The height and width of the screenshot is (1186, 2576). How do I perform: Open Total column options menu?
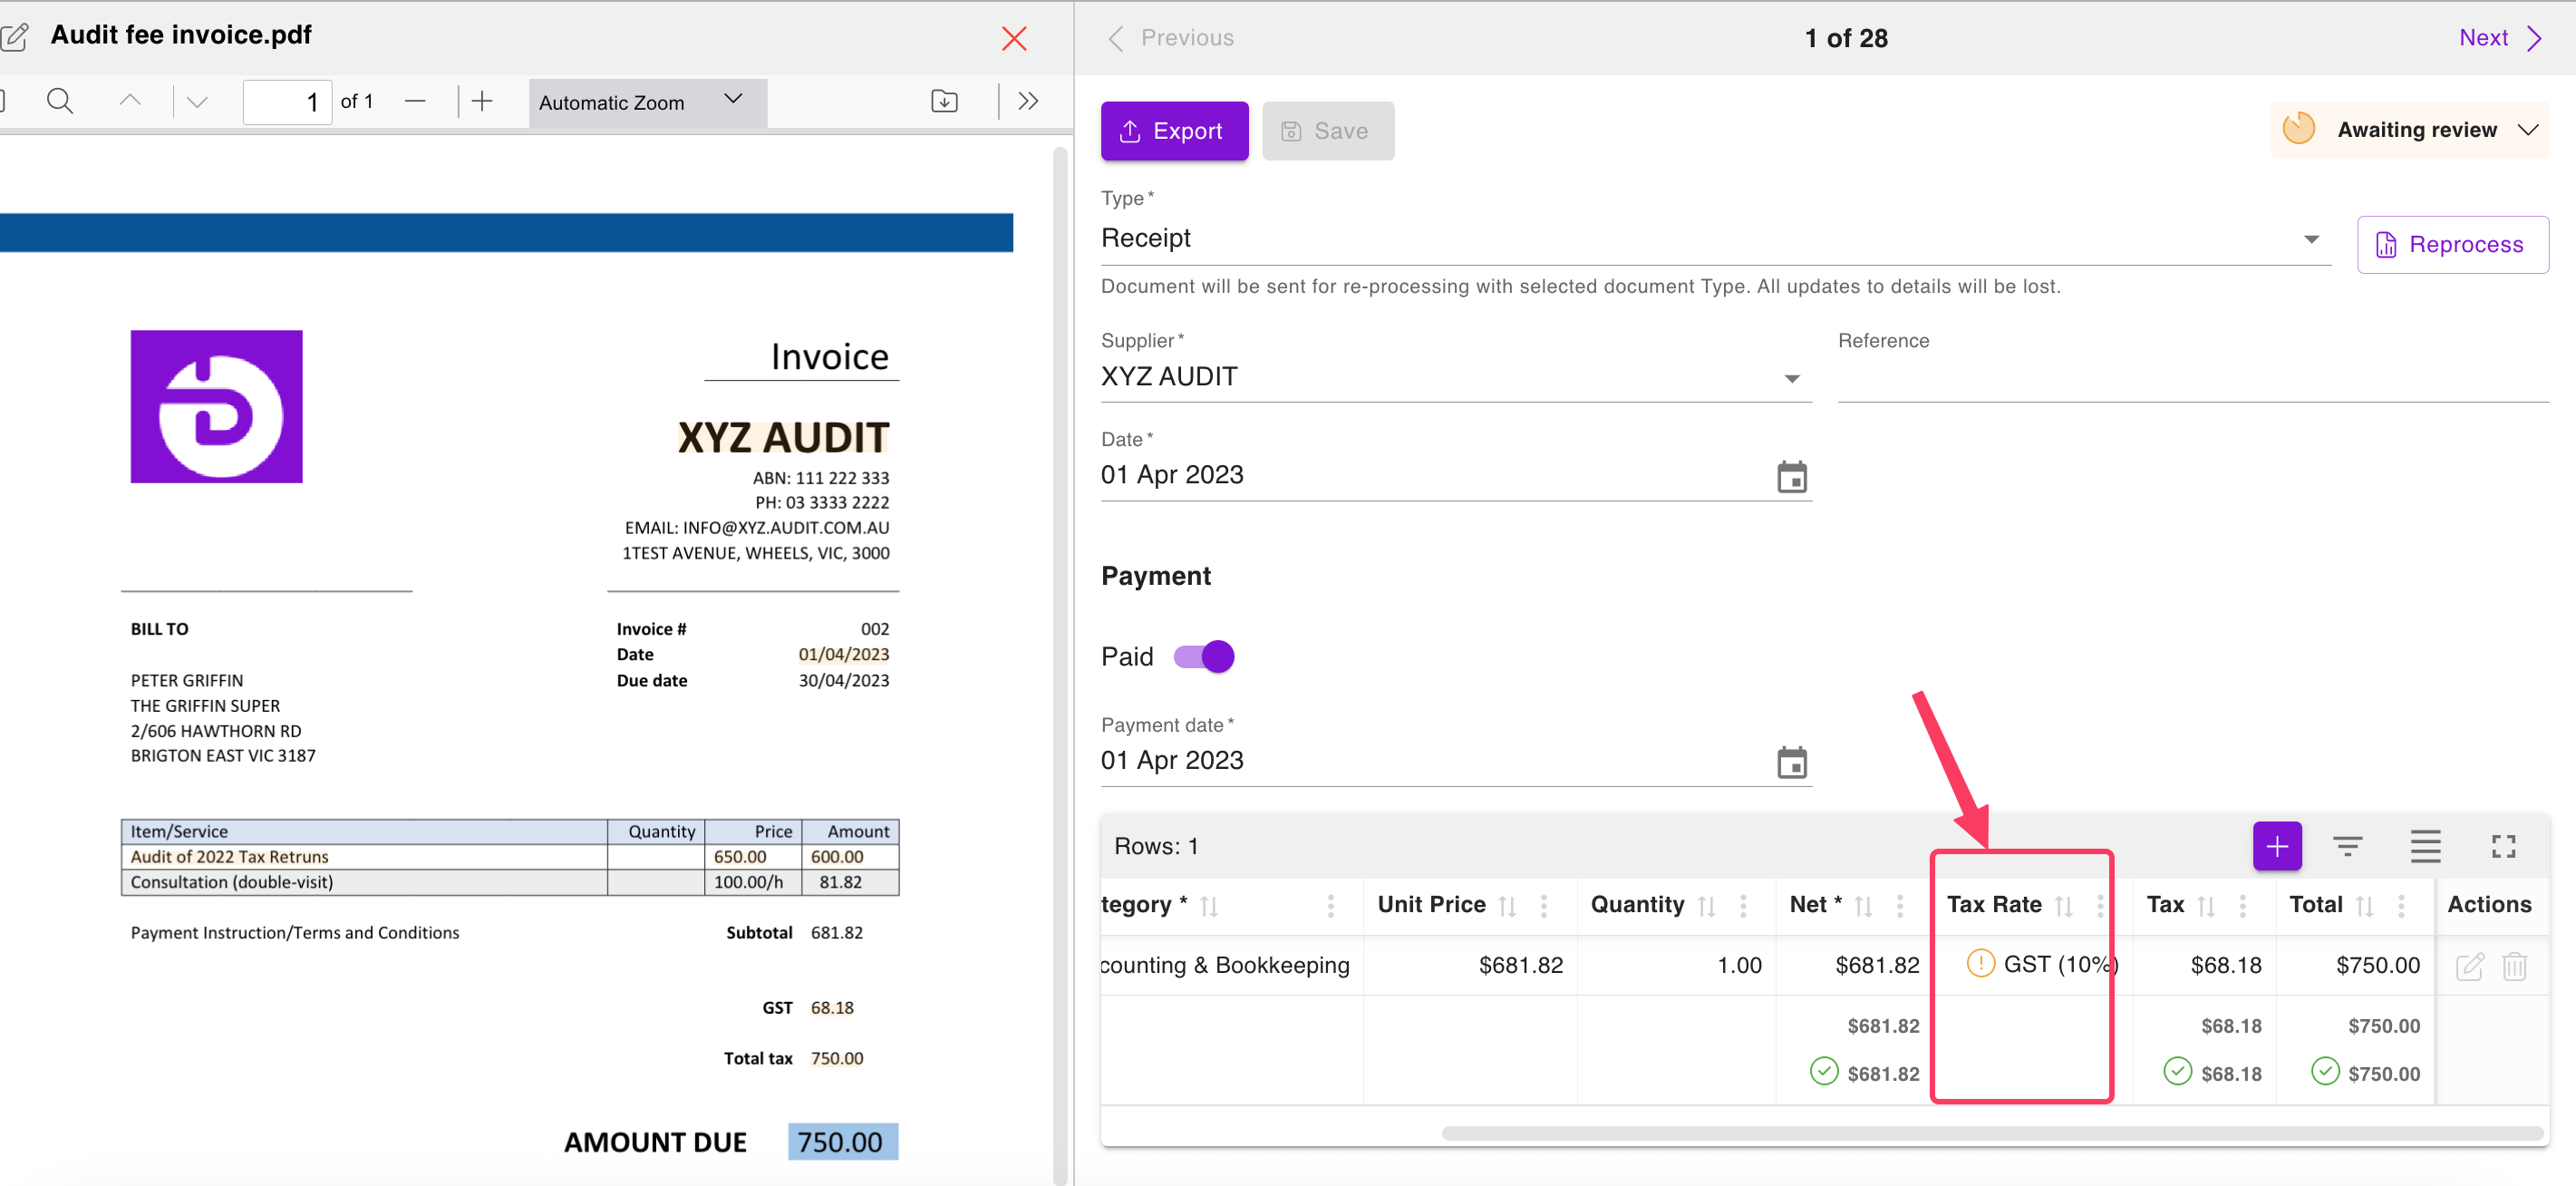2401,906
